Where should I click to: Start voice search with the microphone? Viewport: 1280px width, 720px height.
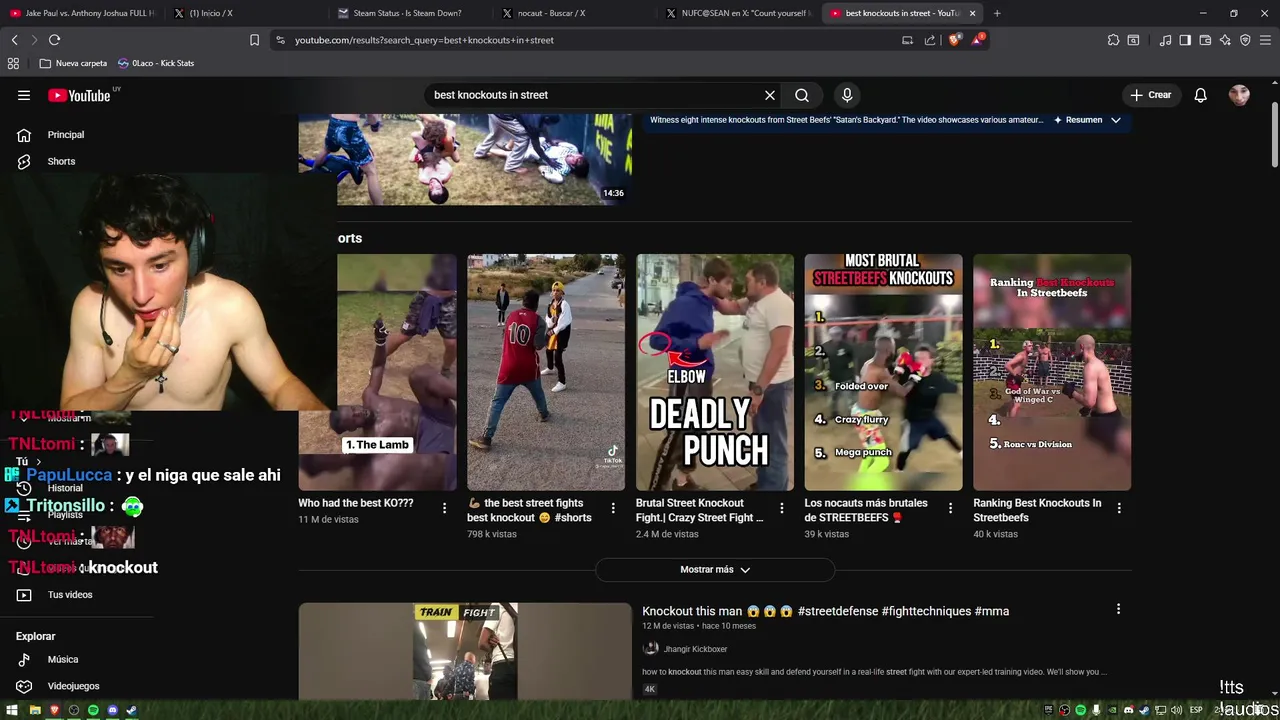(x=847, y=95)
